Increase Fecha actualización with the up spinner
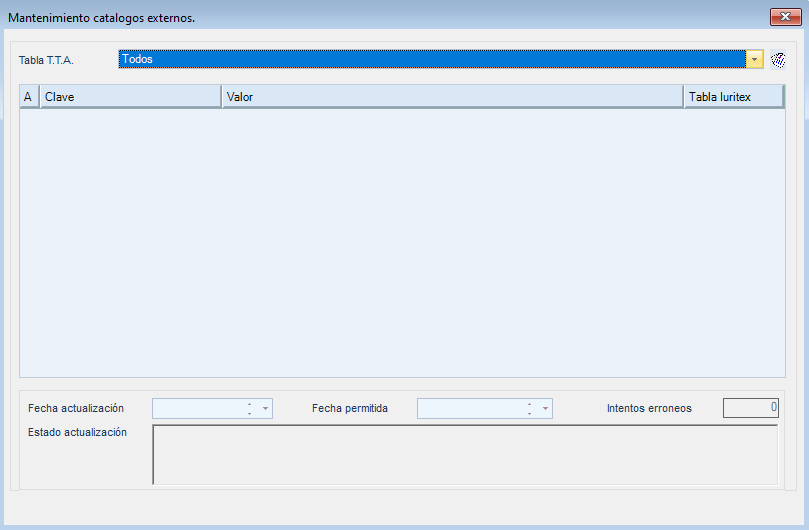809x530 pixels. pyautogui.click(x=249, y=405)
